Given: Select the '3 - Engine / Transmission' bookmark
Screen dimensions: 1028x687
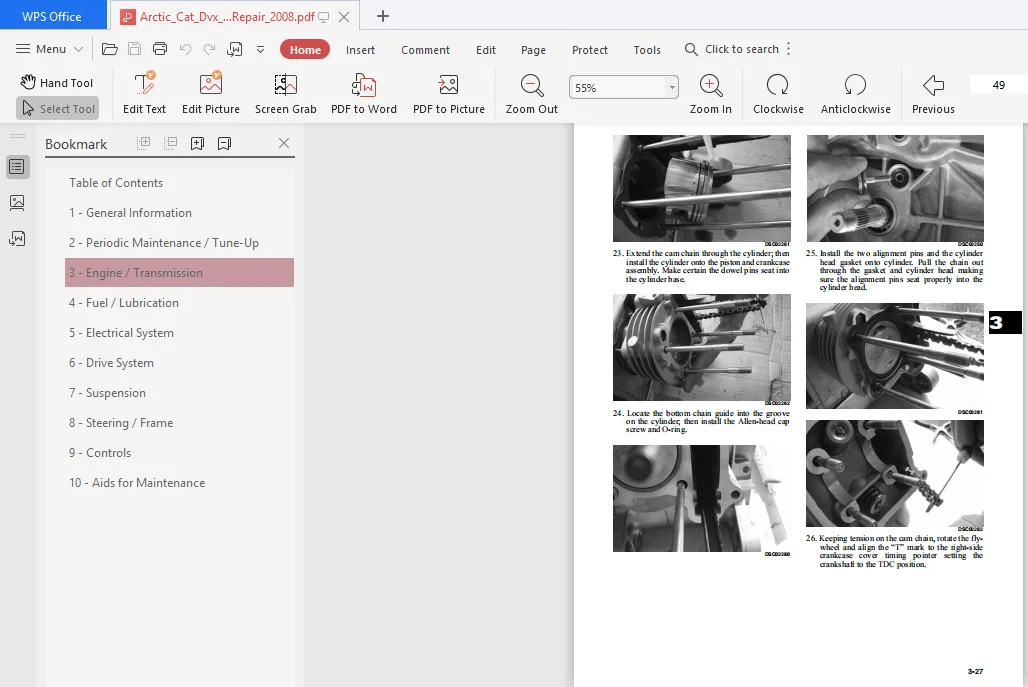Looking at the screenshot, I should pyautogui.click(x=179, y=273).
